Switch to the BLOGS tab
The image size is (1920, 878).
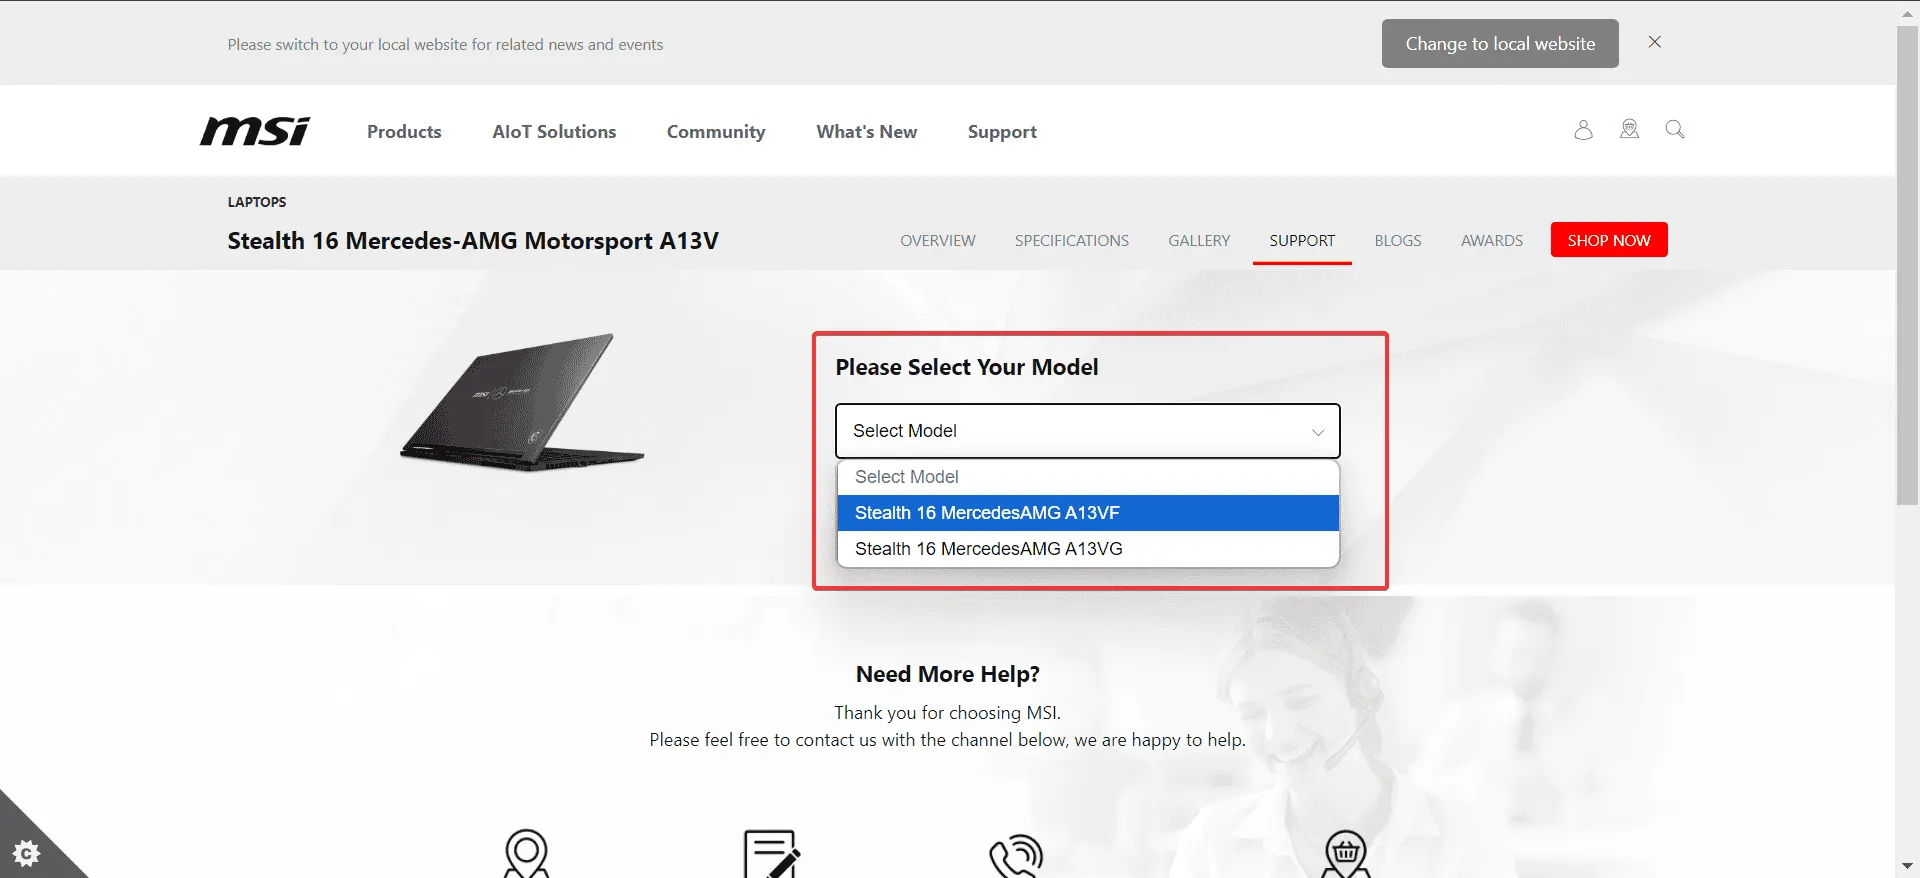(x=1398, y=241)
